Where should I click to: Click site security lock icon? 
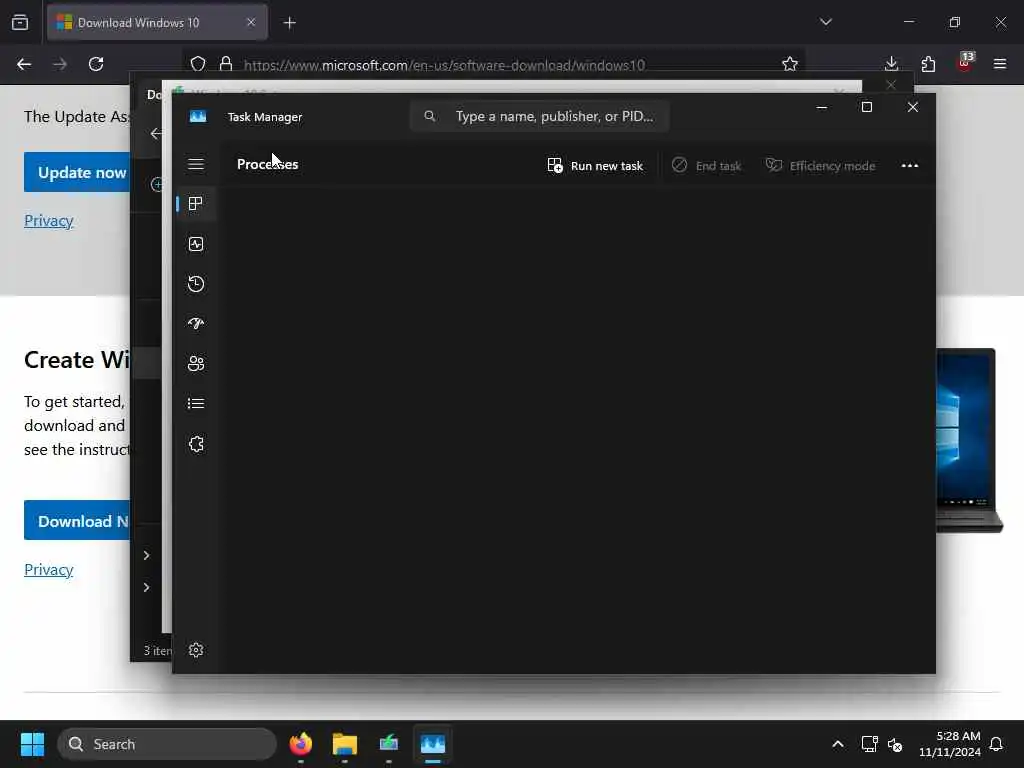tap(226, 64)
